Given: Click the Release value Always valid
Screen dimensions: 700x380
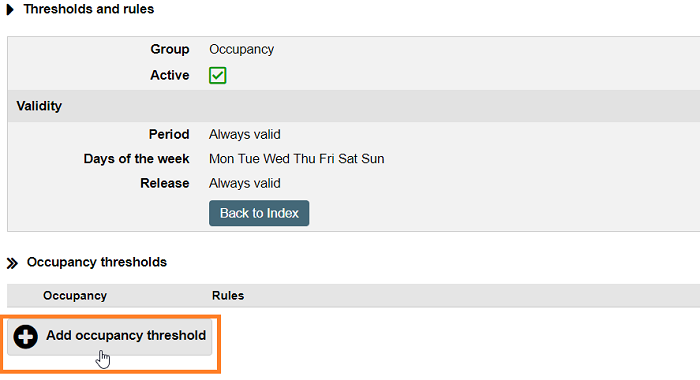Looking at the screenshot, I should (x=245, y=183).
